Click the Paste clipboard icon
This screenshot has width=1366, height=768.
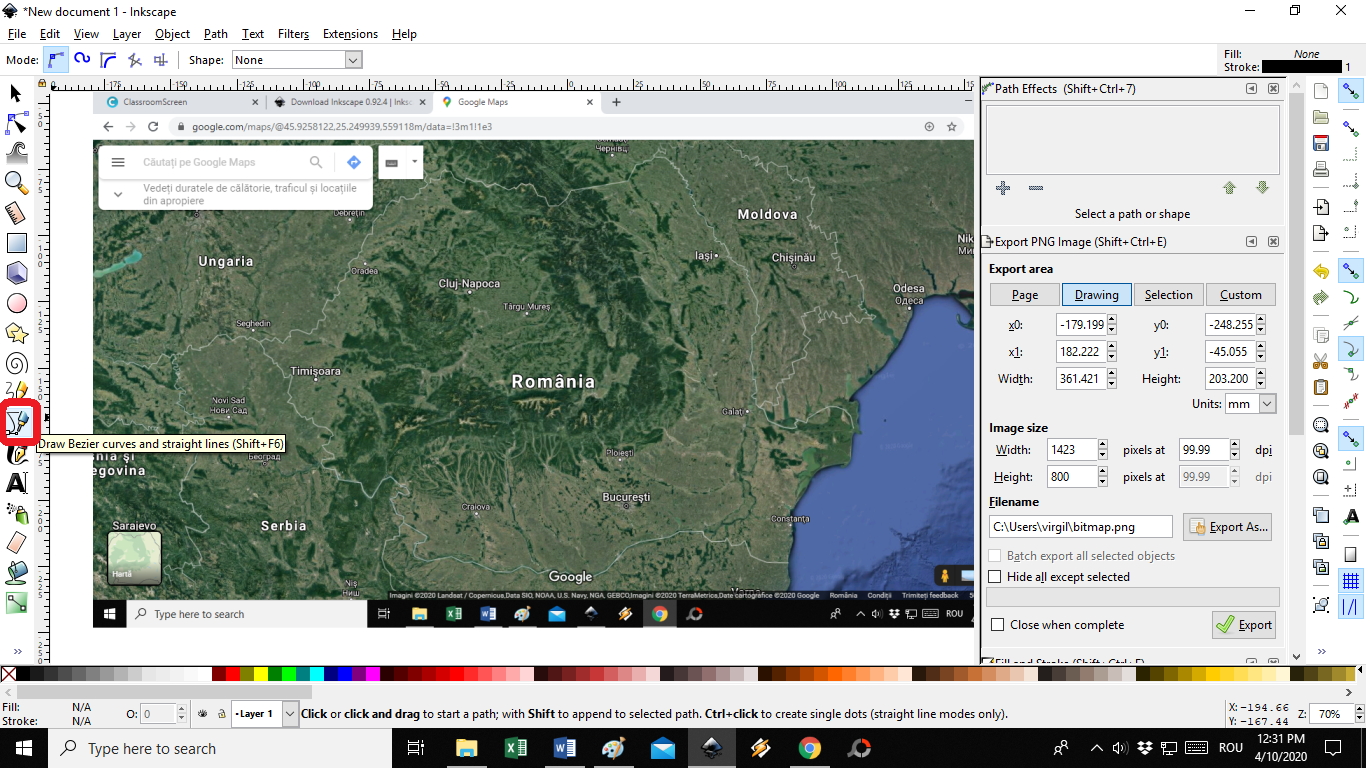click(1321, 387)
